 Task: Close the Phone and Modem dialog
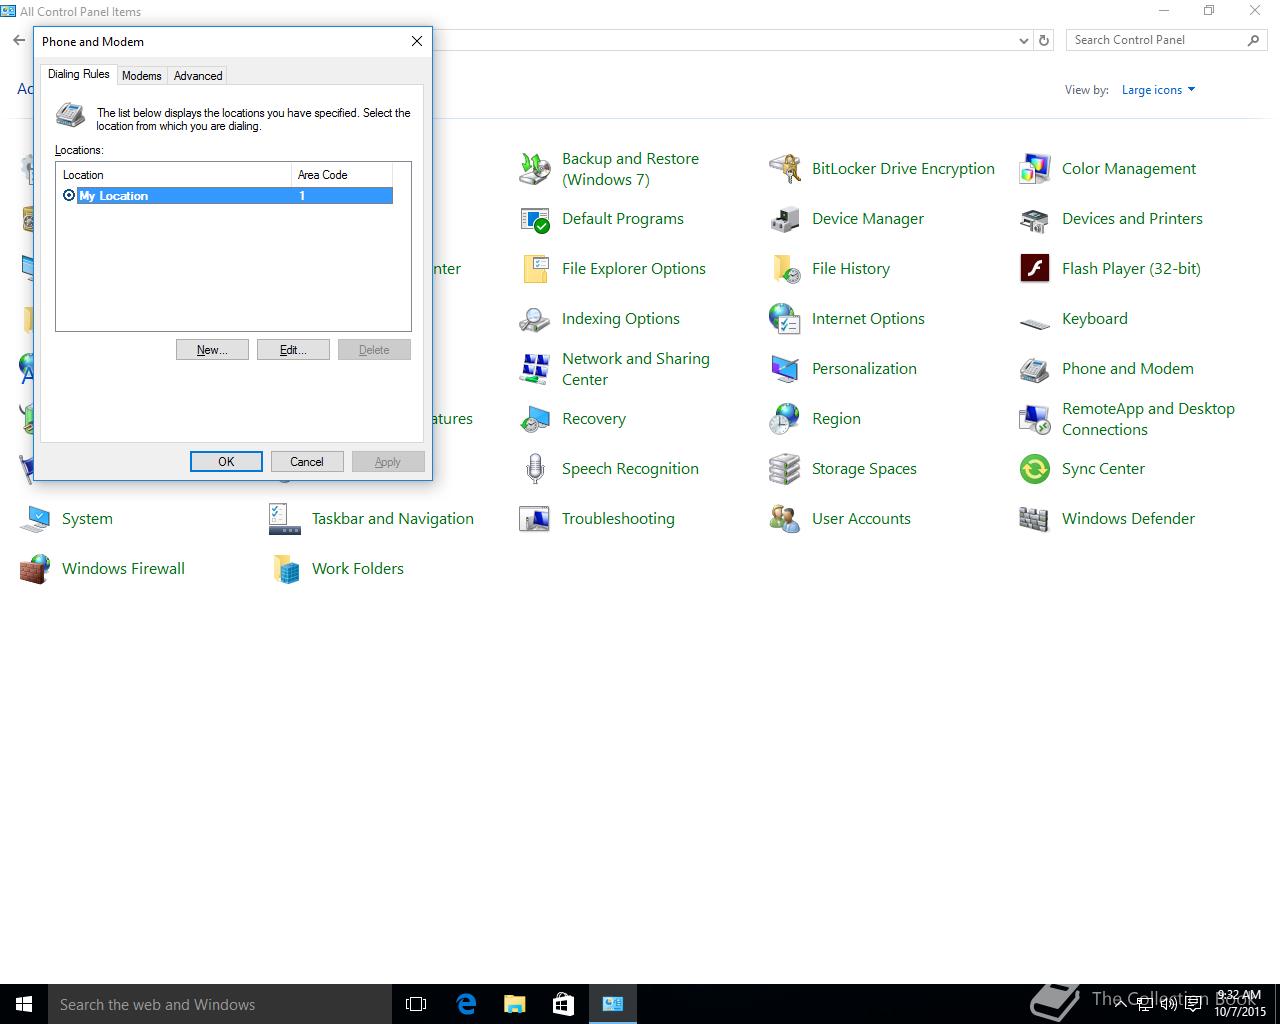417,41
